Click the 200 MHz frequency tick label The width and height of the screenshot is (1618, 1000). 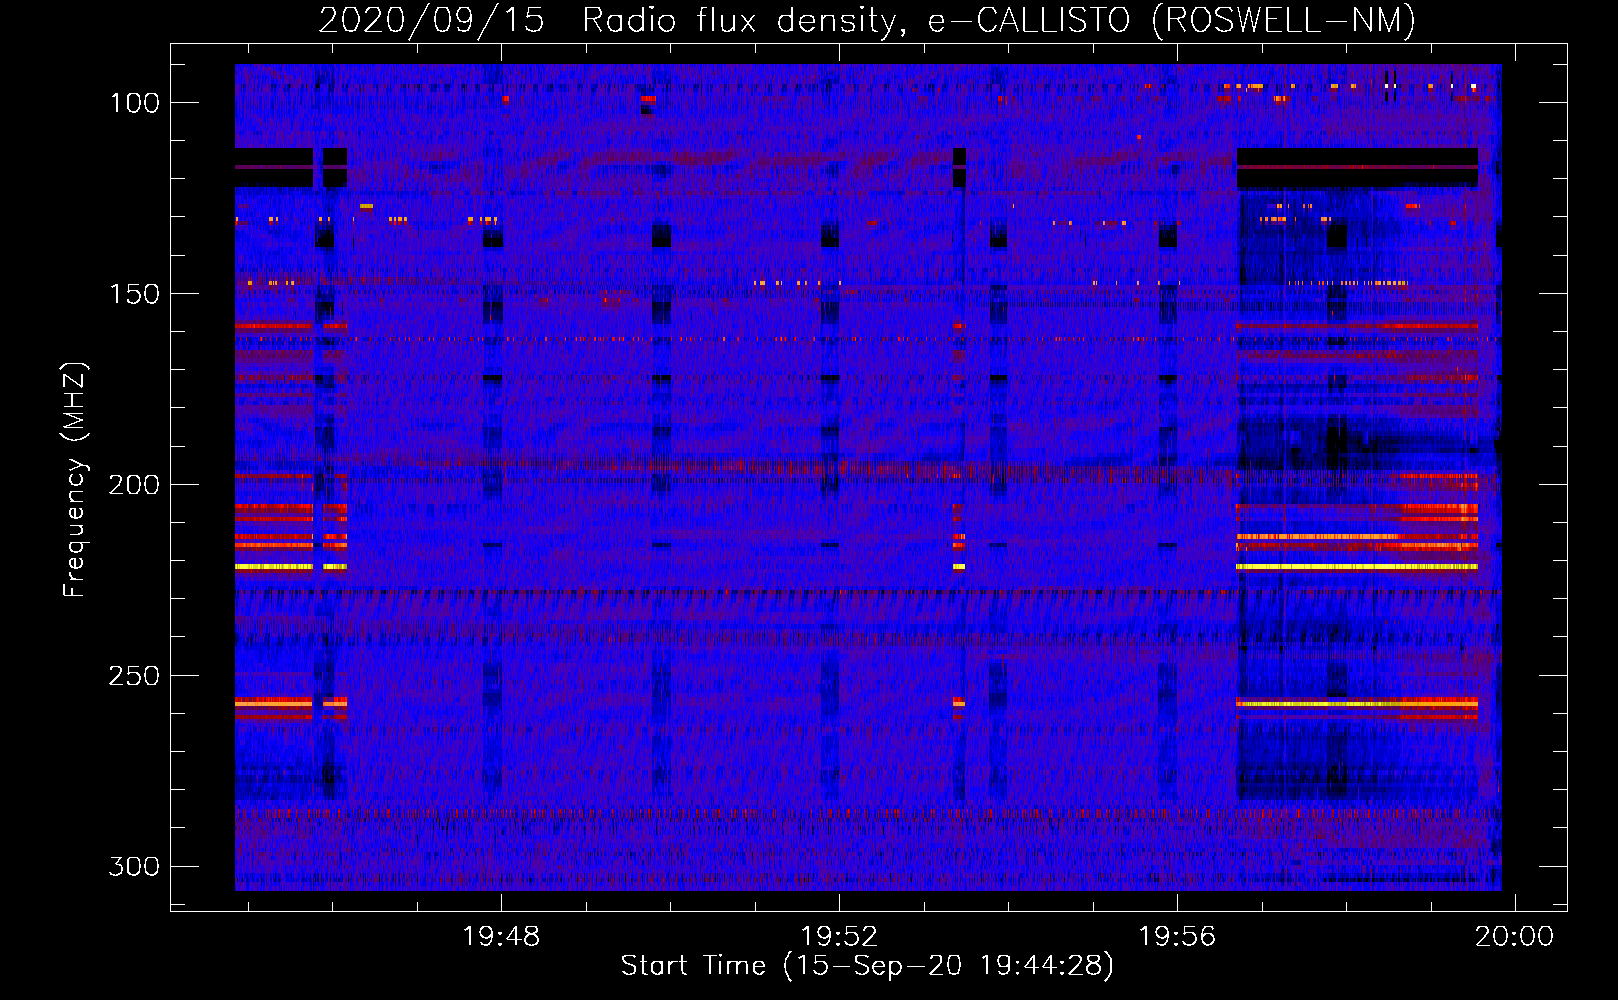pos(134,485)
